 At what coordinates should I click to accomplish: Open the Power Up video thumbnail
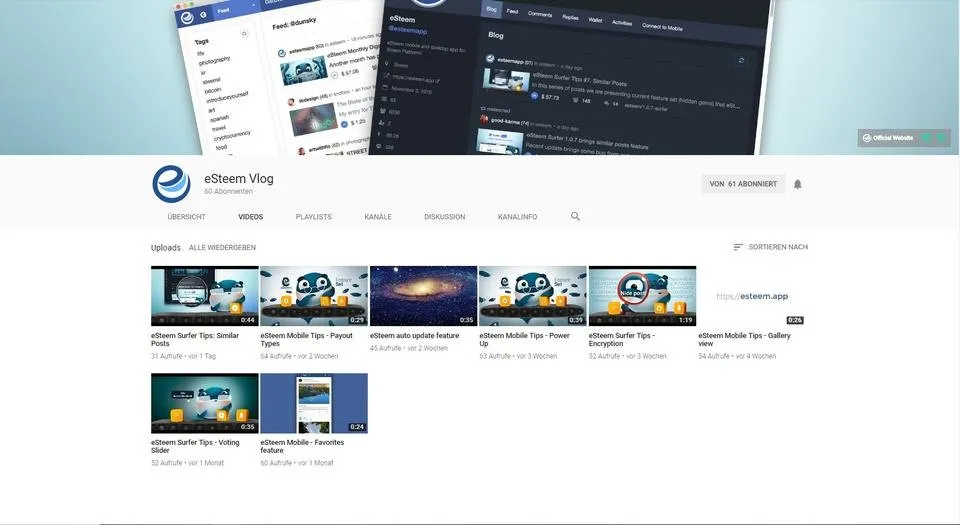coord(533,296)
